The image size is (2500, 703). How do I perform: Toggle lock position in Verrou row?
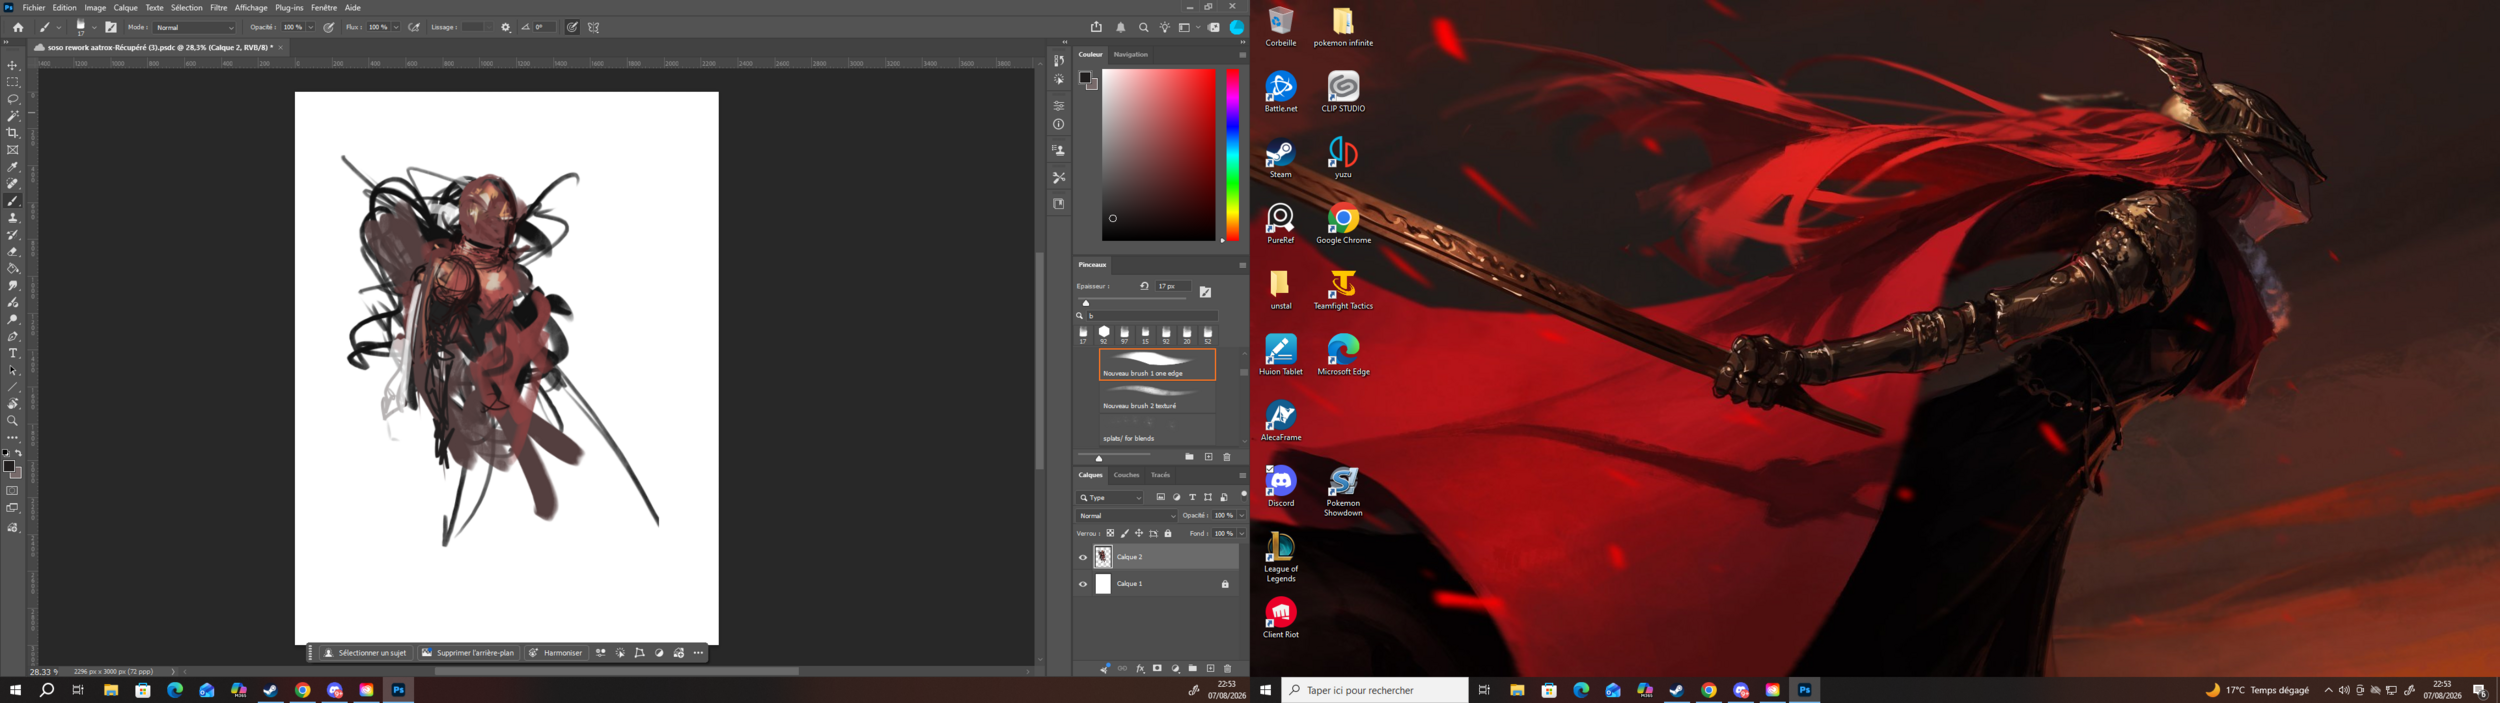coord(1139,533)
